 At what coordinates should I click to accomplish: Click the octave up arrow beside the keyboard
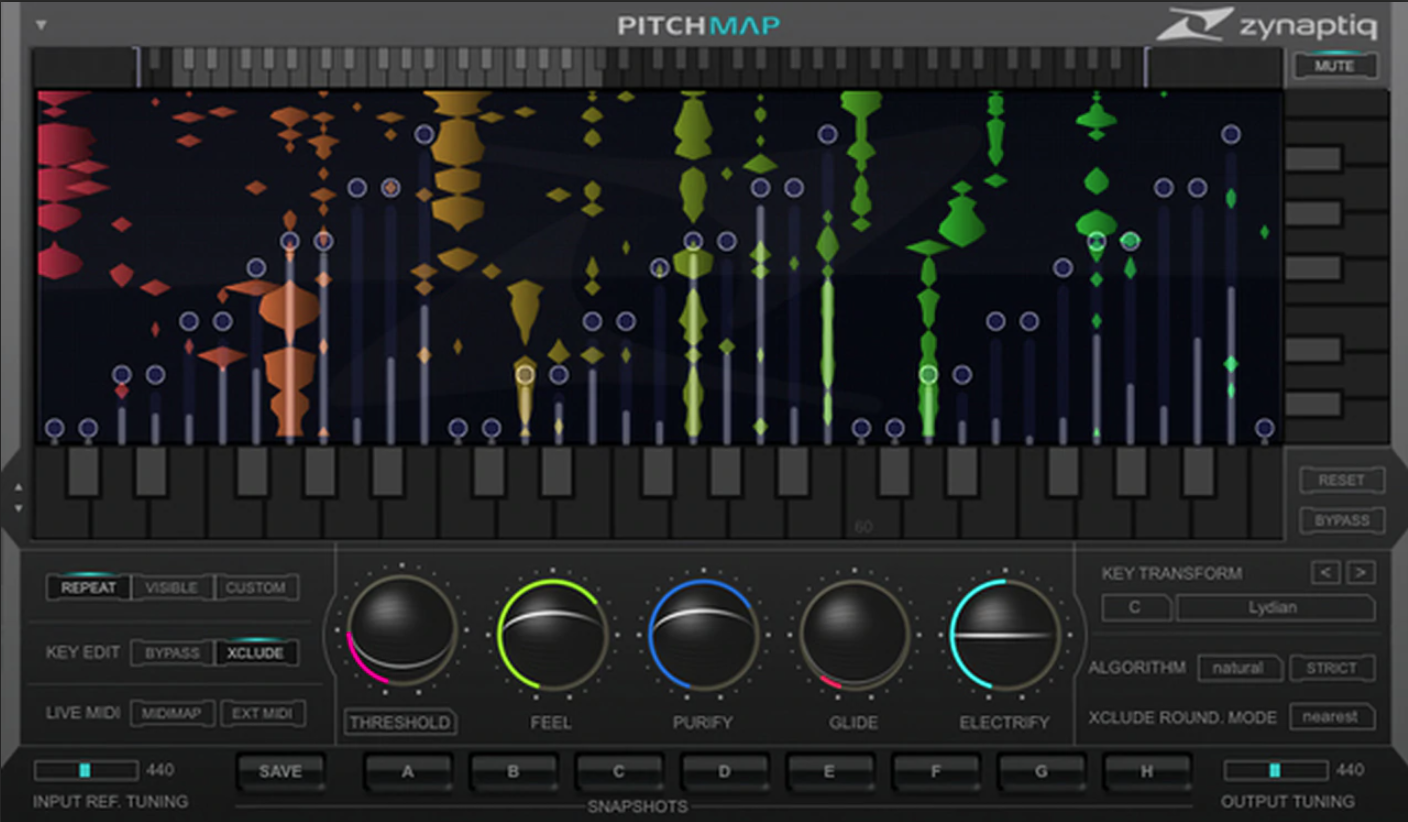pyautogui.click(x=18, y=487)
